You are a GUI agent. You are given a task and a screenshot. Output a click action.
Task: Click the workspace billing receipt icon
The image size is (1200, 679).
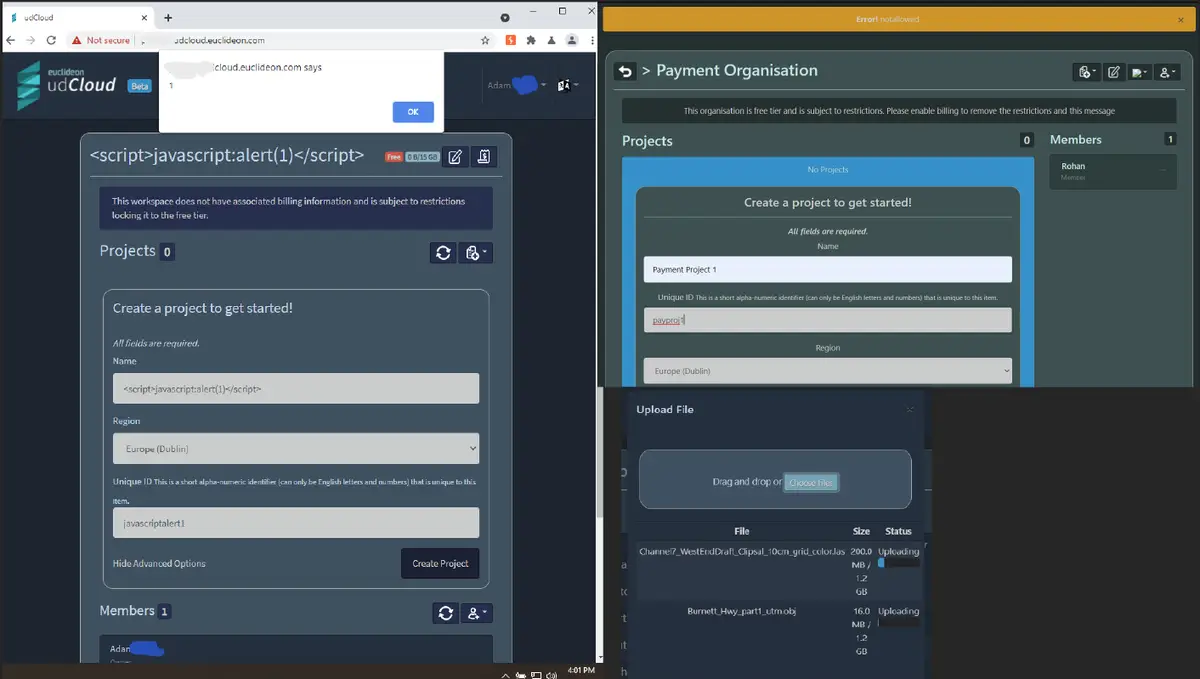(x=483, y=156)
